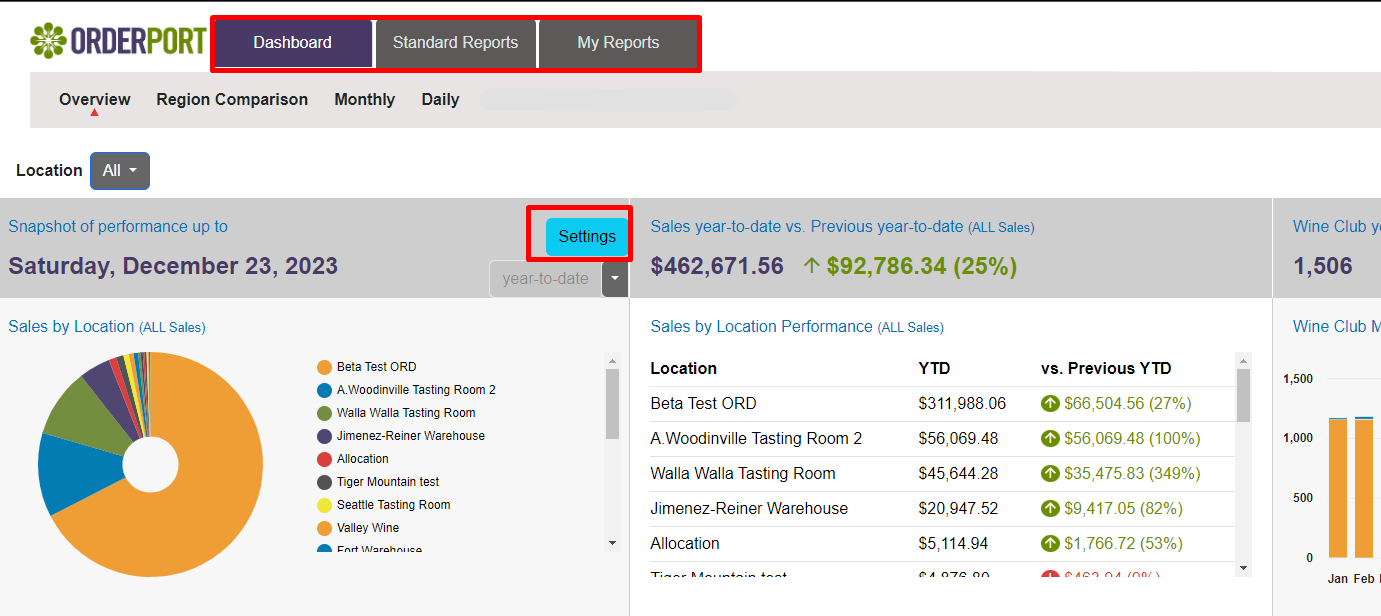1381x616 pixels.
Task: Select the Overview sub-tab
Action: (x=95, y=99)
